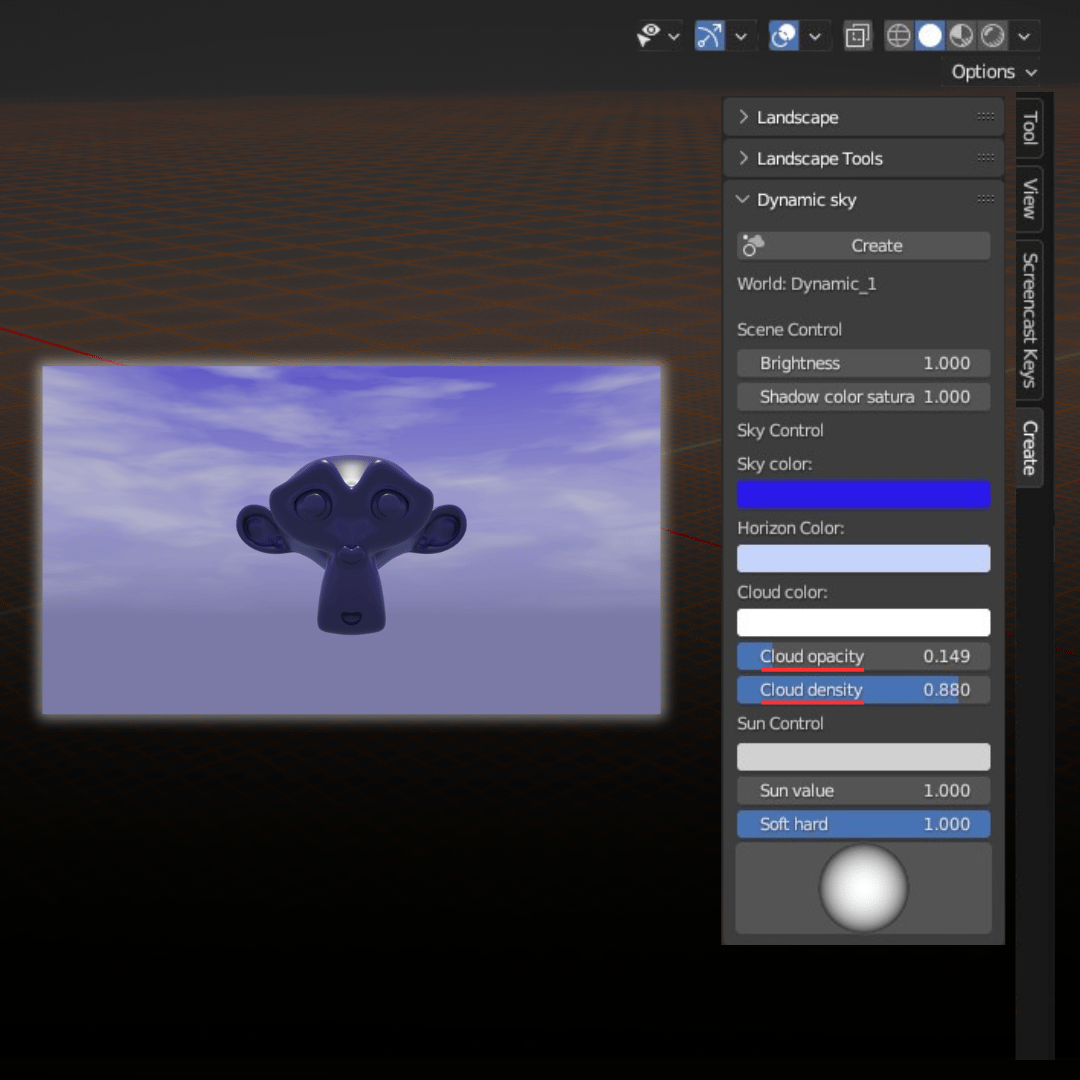Click the 'World: Dynamic_1' label
Screen dimensions: 1080x1080
coord(807,284)
